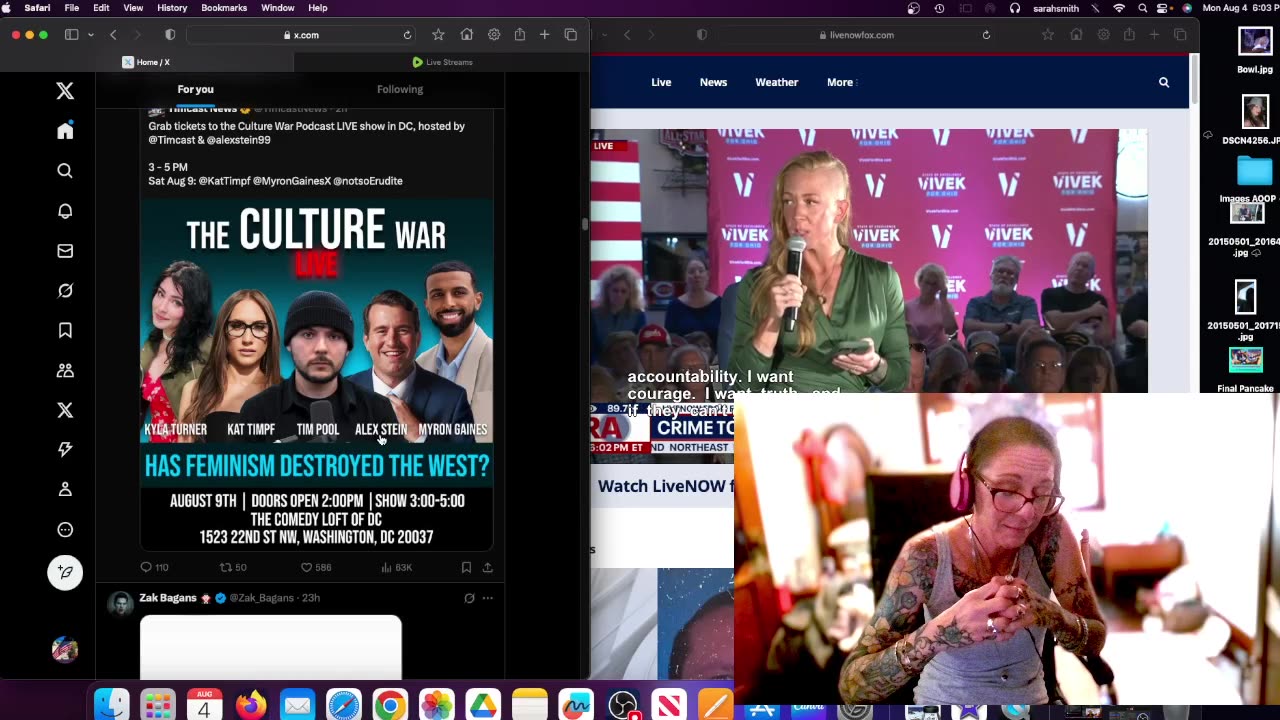Open News section on LiveNOW Fox
1280x720 pixels.
point(713,82)
